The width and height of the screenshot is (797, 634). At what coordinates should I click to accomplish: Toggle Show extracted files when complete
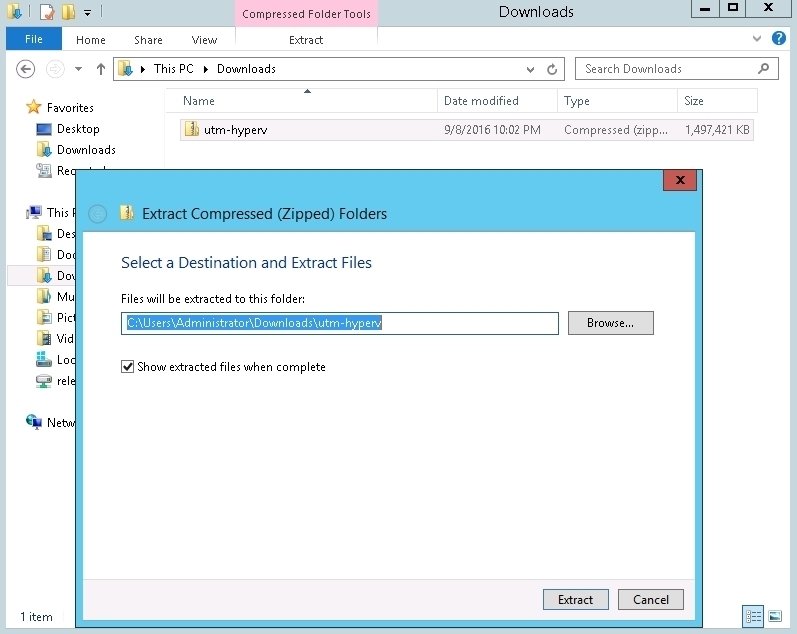coord(127,367)
